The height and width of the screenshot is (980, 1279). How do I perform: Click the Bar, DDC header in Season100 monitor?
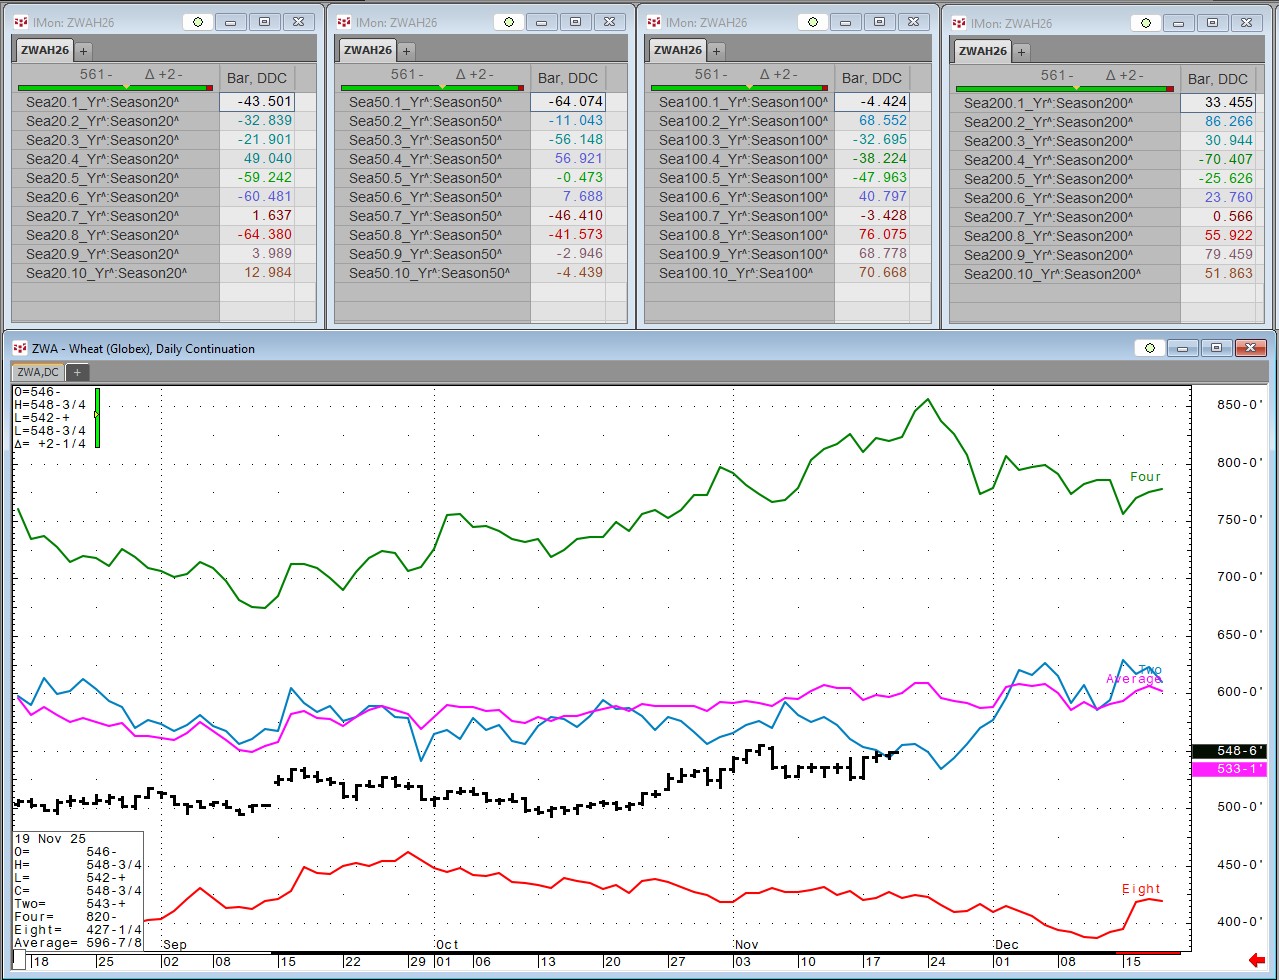(871, 78)
